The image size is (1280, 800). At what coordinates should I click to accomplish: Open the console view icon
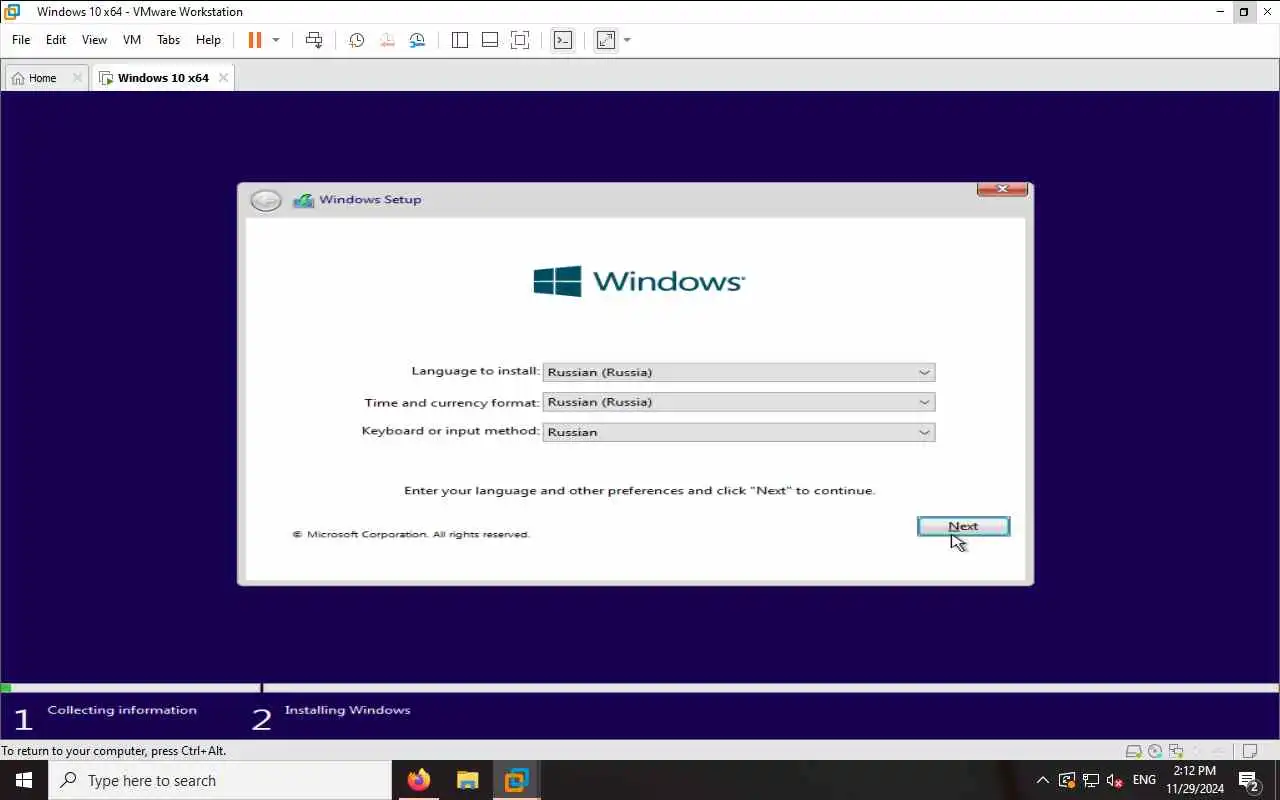coord(563,40)
